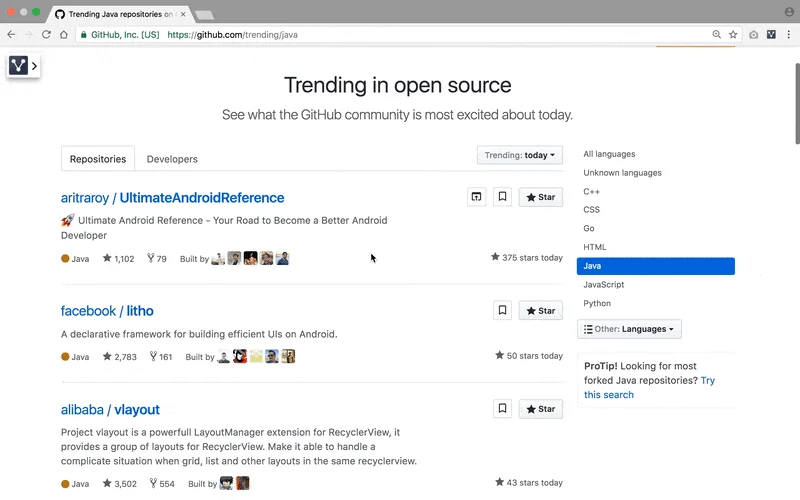
Task: Star the aritraroy UltimateAndroidReference repository
Action: click(x=540, y=197)
